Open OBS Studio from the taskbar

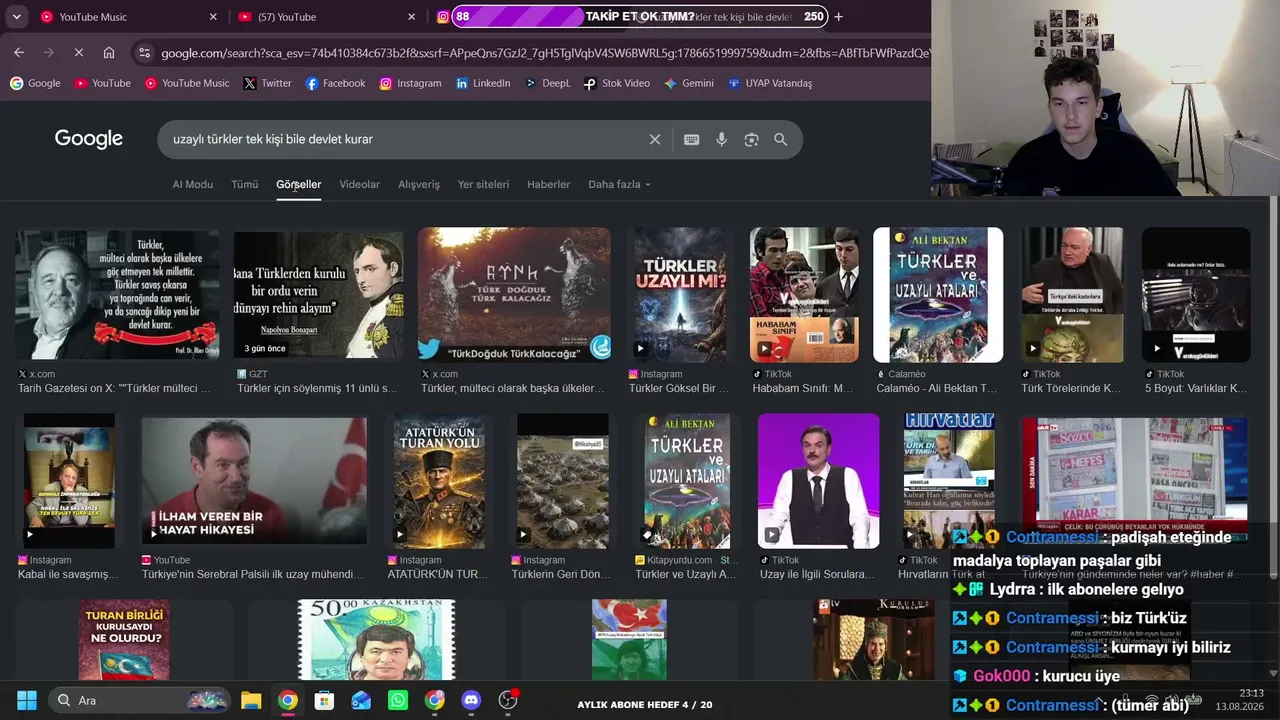508,700
